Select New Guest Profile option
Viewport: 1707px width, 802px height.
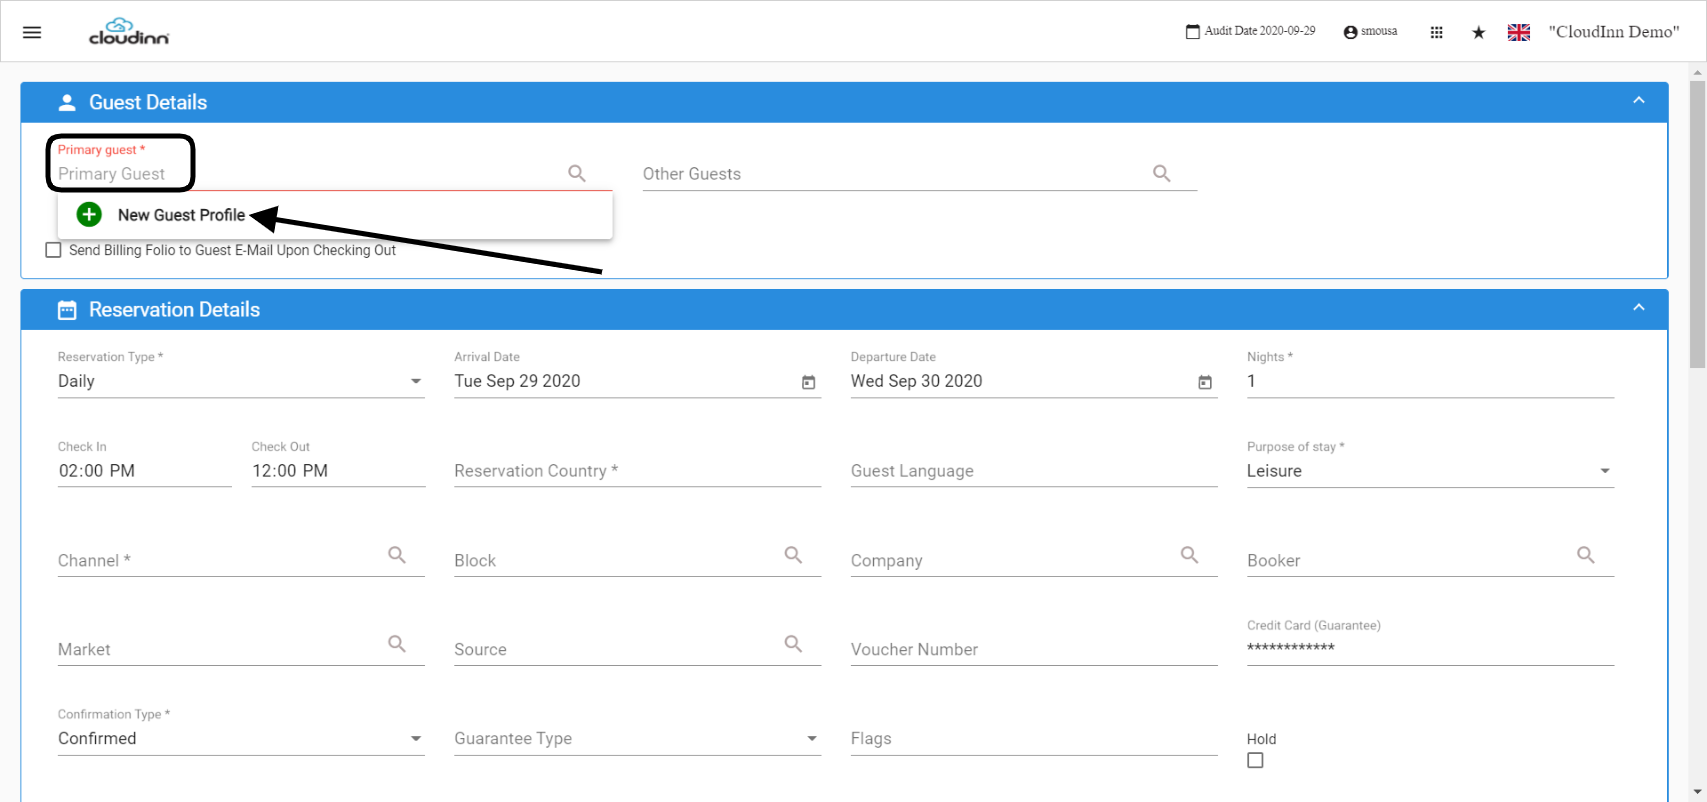tap(335, 215)
